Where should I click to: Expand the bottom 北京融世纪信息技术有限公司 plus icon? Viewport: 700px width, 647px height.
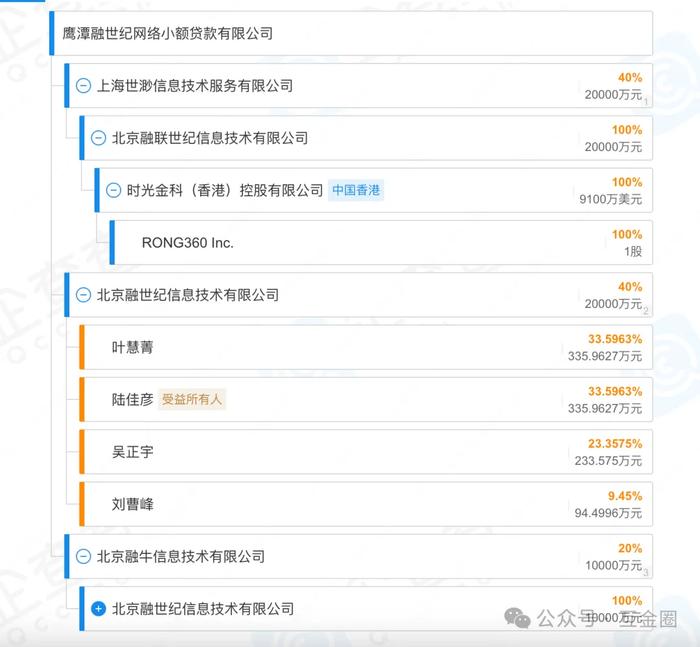coord(98,609)
